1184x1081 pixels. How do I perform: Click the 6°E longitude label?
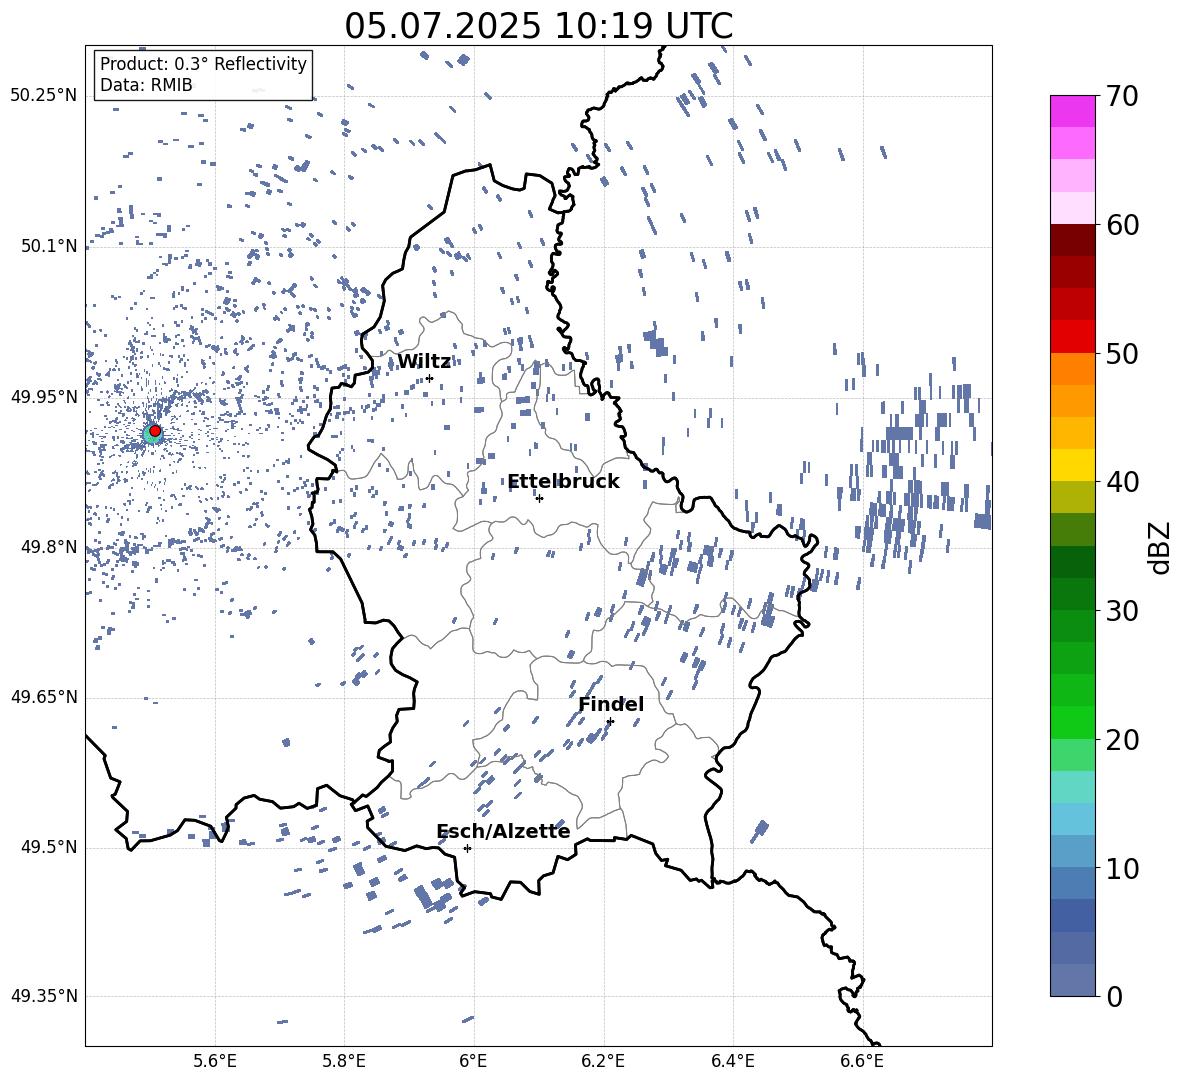pyautogui.click(x=473, y=1061)
